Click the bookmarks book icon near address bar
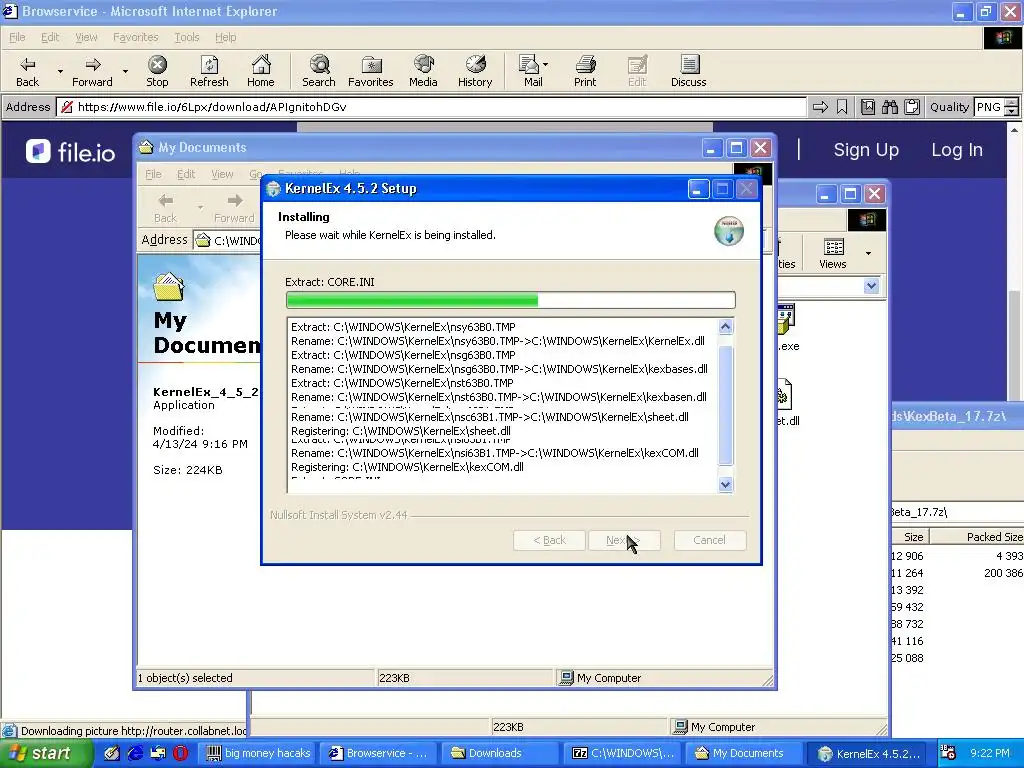Image resolution: width=1024 pixels, height=768 pixels. click(x=868, y=107)
